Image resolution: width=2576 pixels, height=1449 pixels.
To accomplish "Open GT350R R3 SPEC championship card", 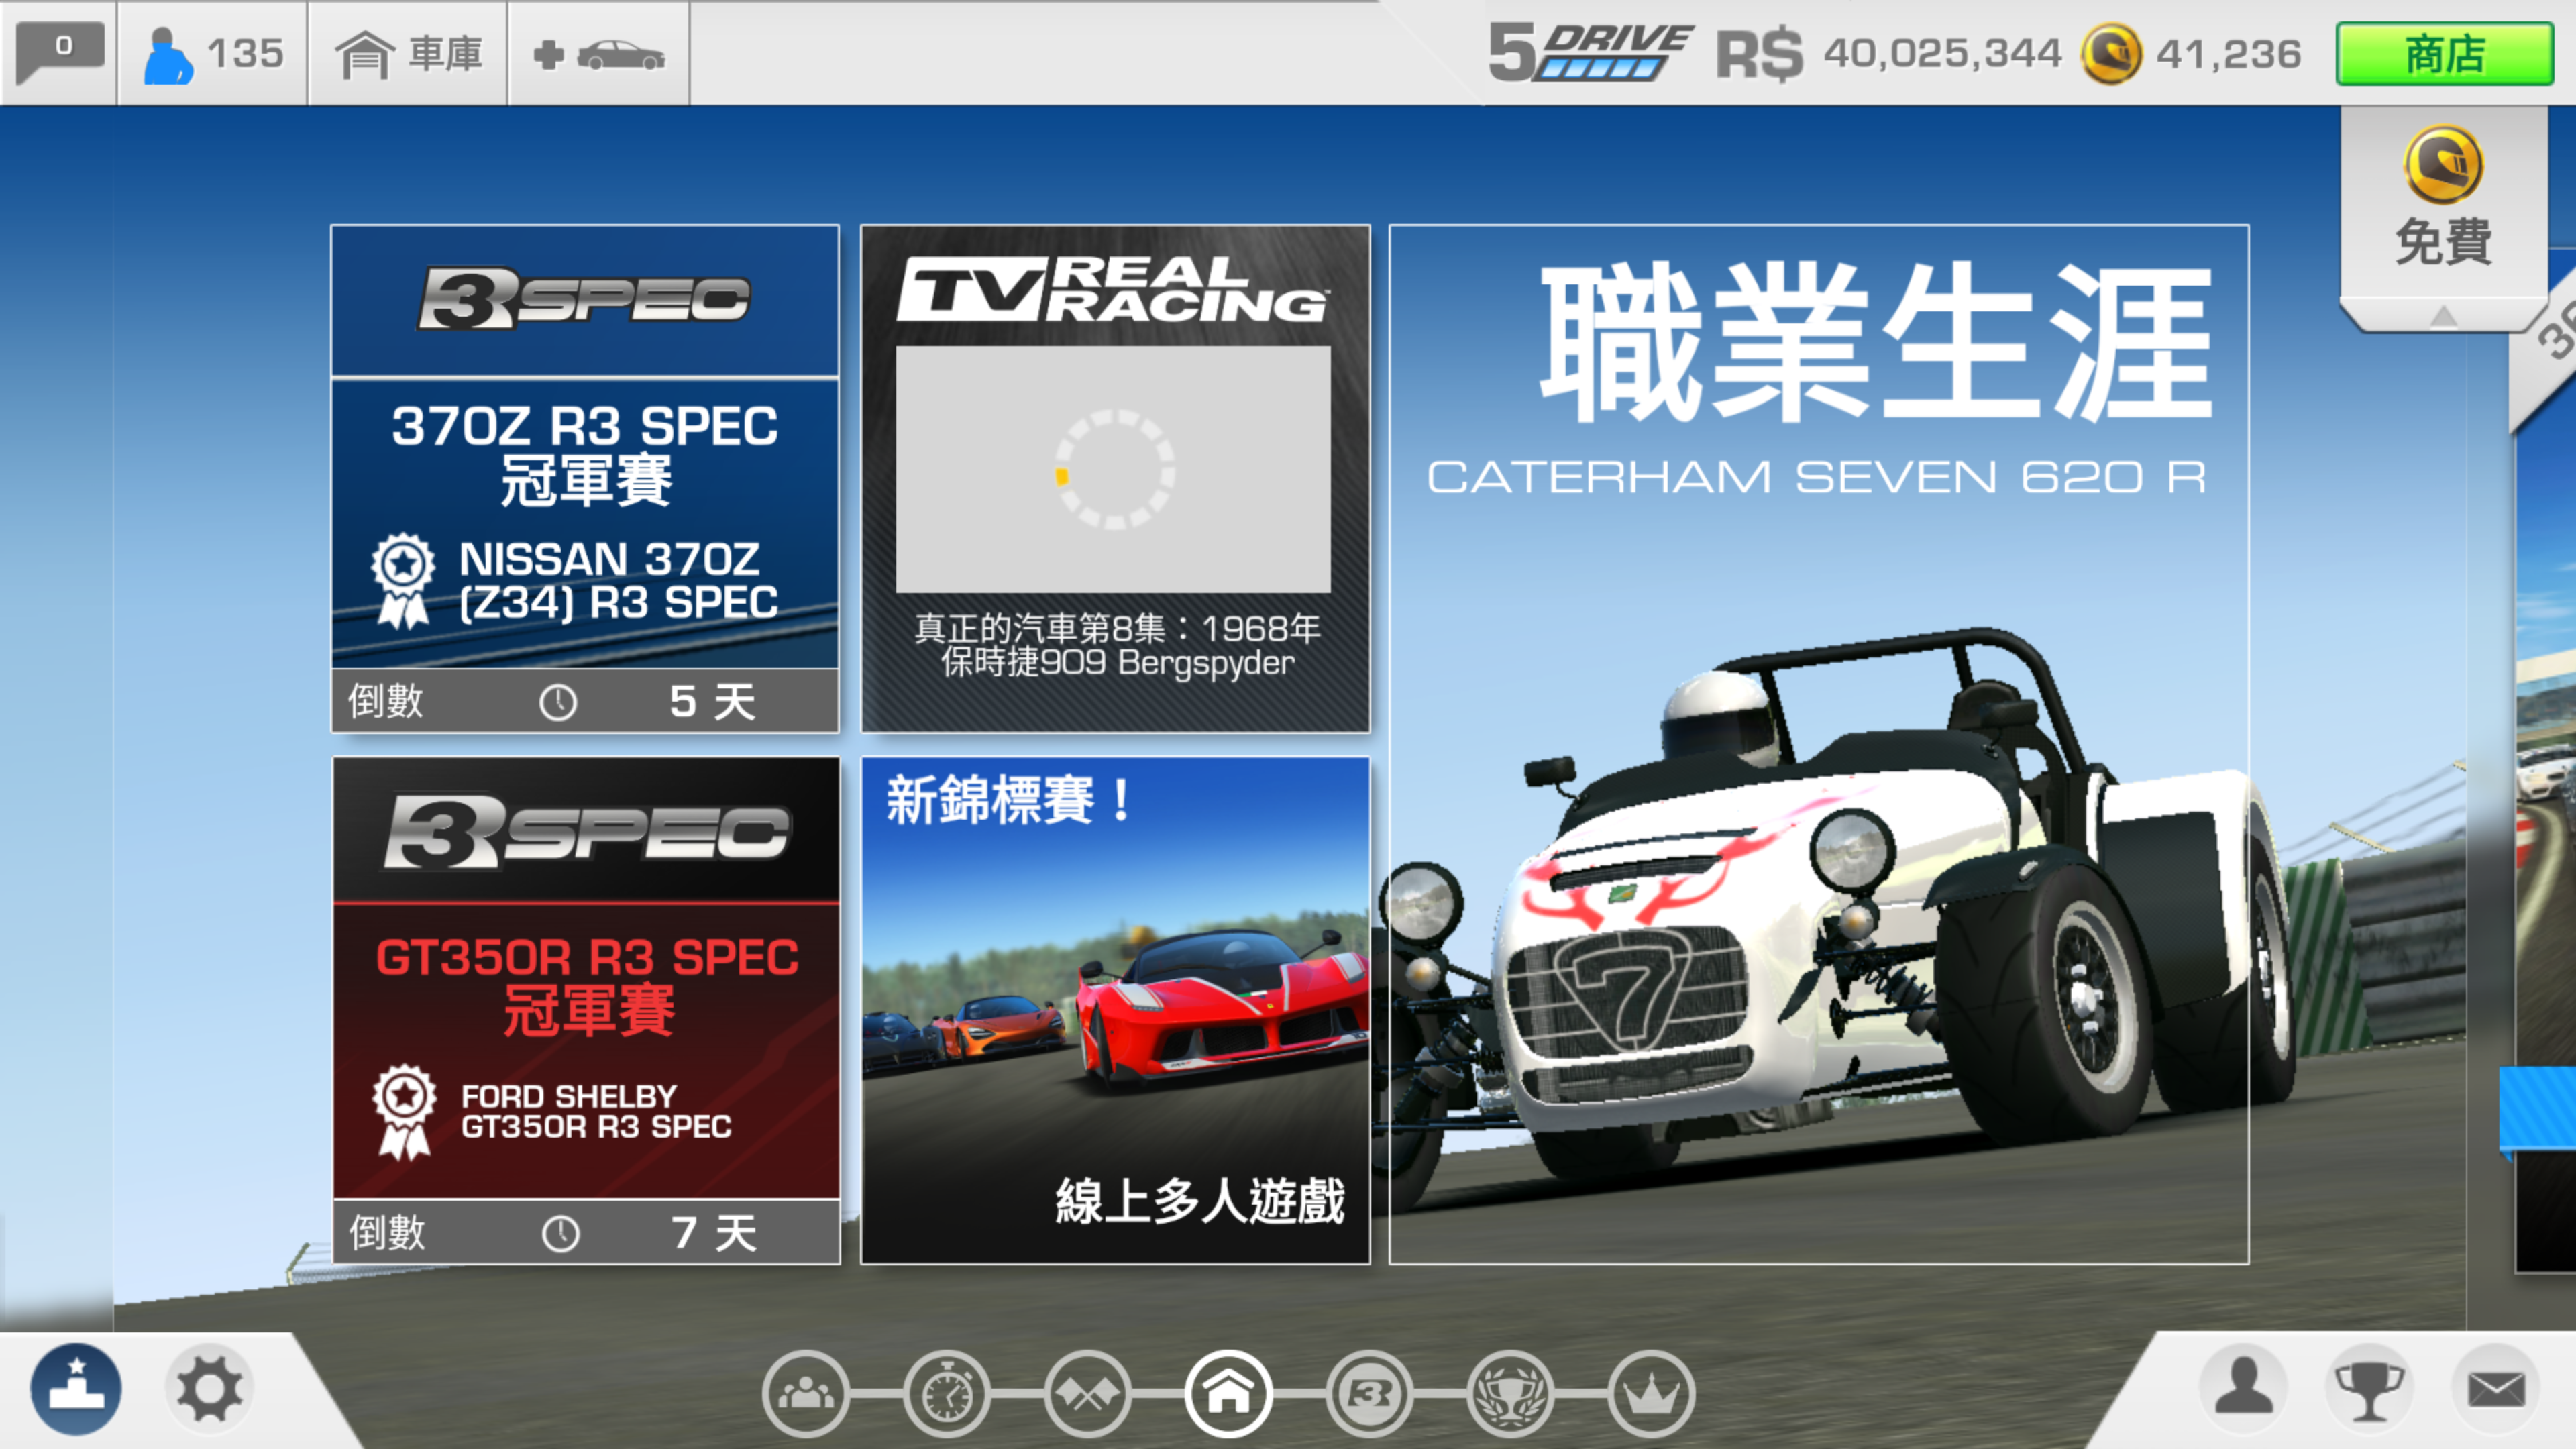I will [x=586, y=1010].
